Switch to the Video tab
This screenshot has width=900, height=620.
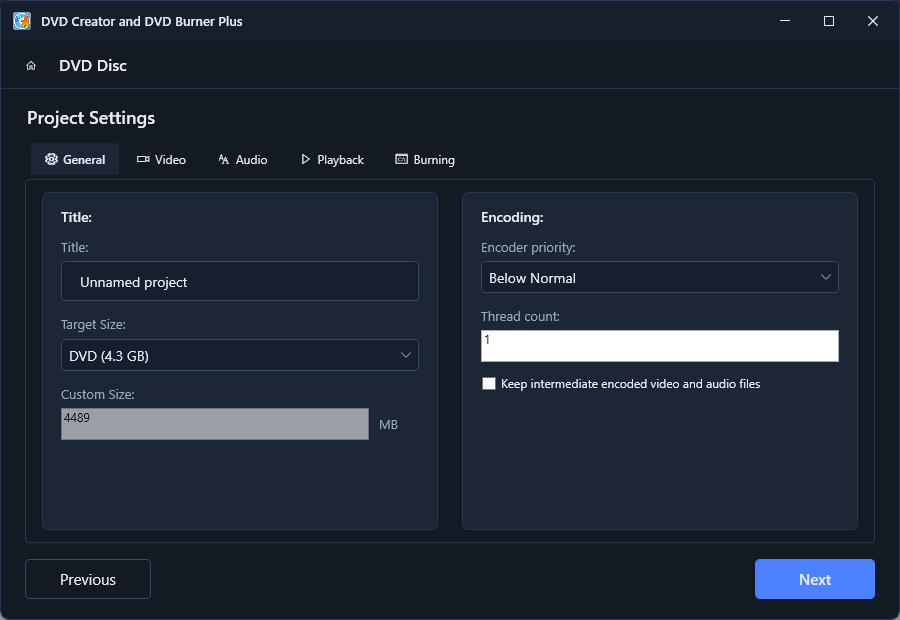click(161, 160)
